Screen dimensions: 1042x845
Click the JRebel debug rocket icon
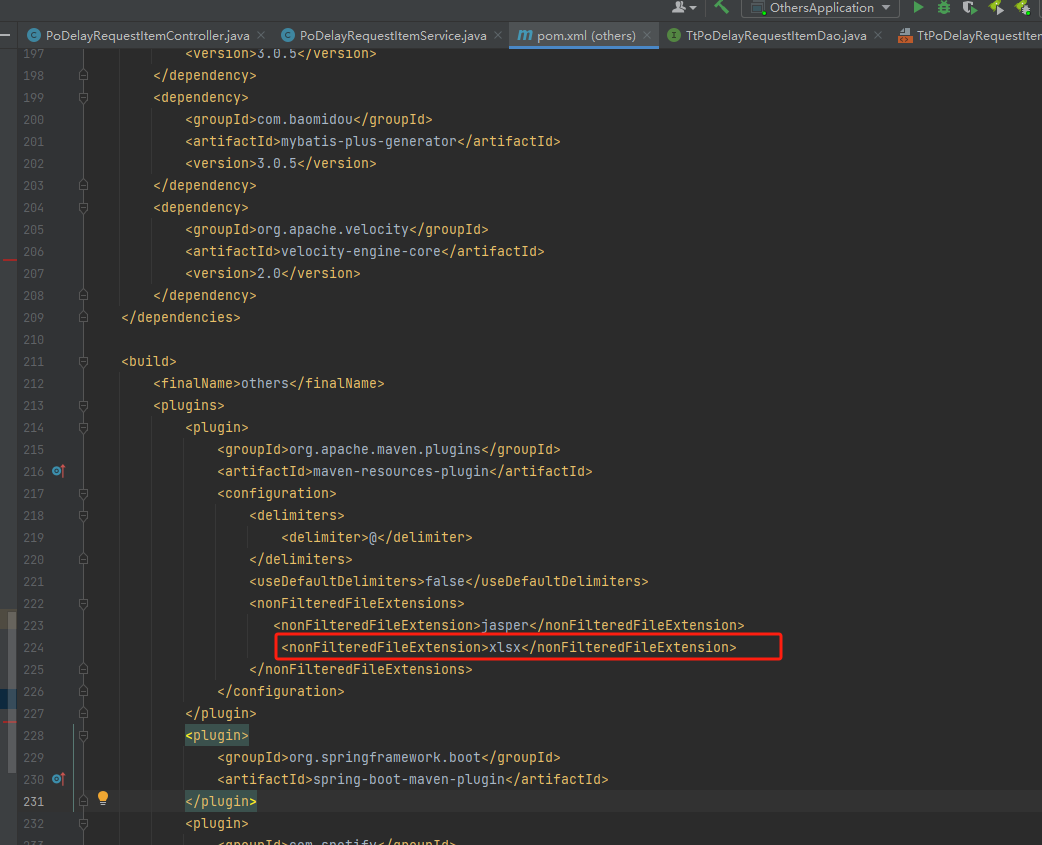(x=1022, y=8)
